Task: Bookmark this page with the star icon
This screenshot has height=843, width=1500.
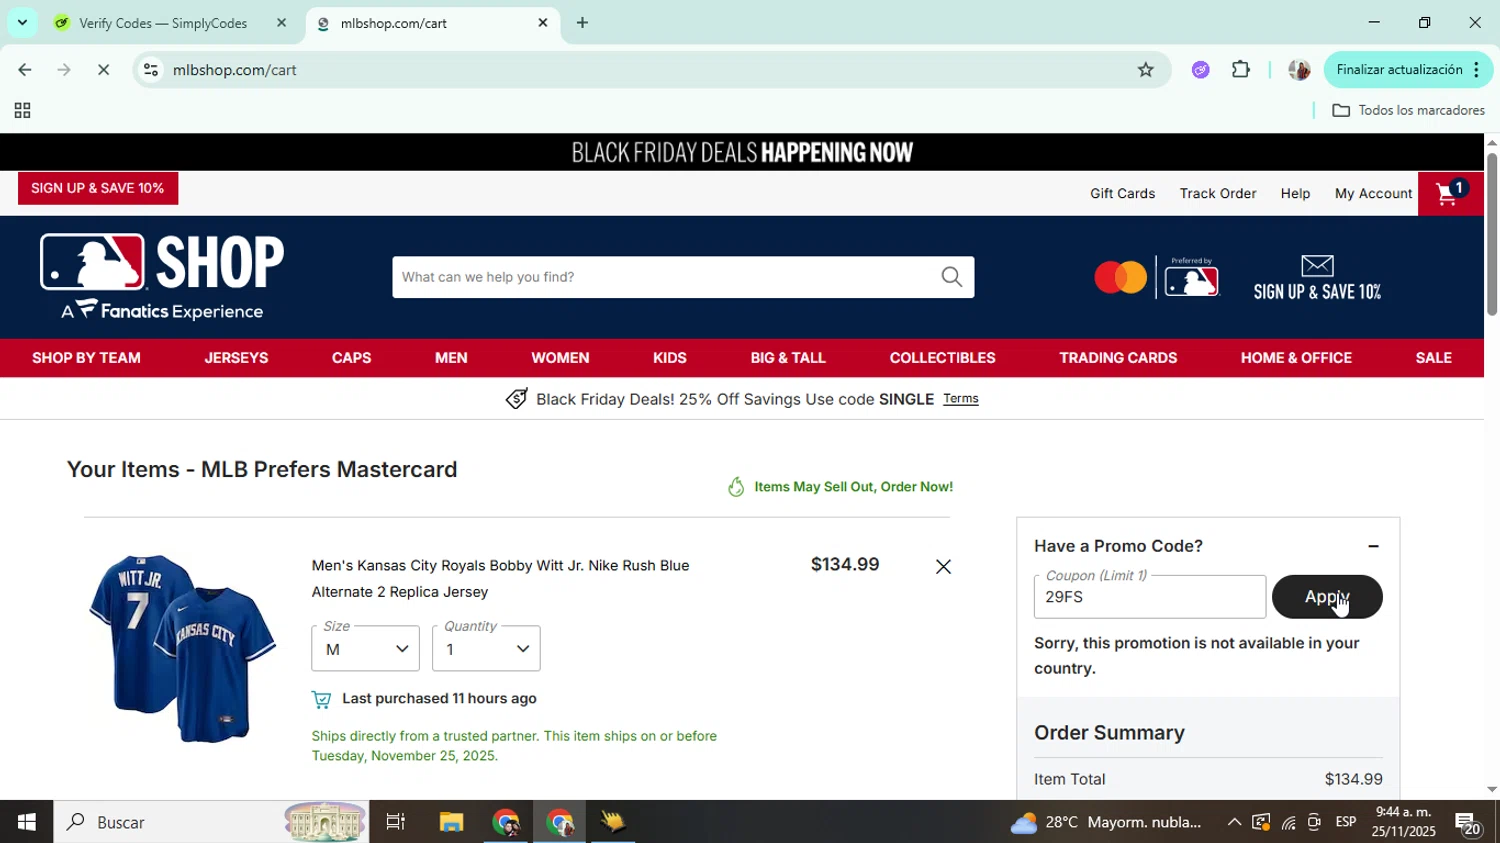Action: click(1146, 70)
